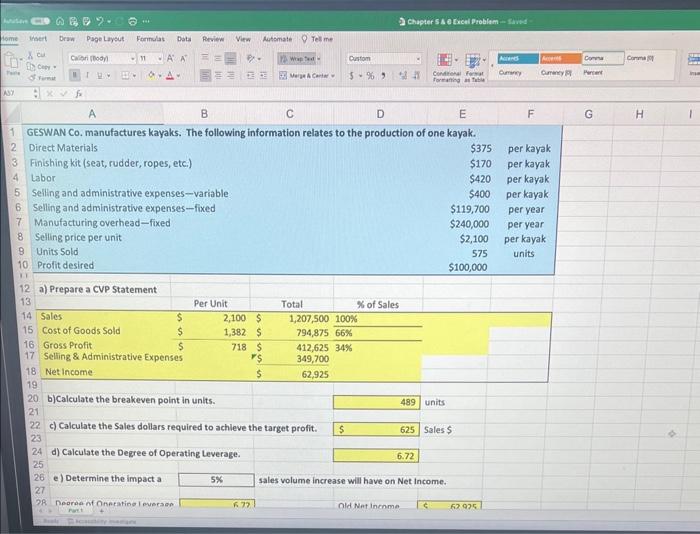Apply the Accent6 orange cell style
The width and height of the screenshot is (700, 534).
click(561, 58)
